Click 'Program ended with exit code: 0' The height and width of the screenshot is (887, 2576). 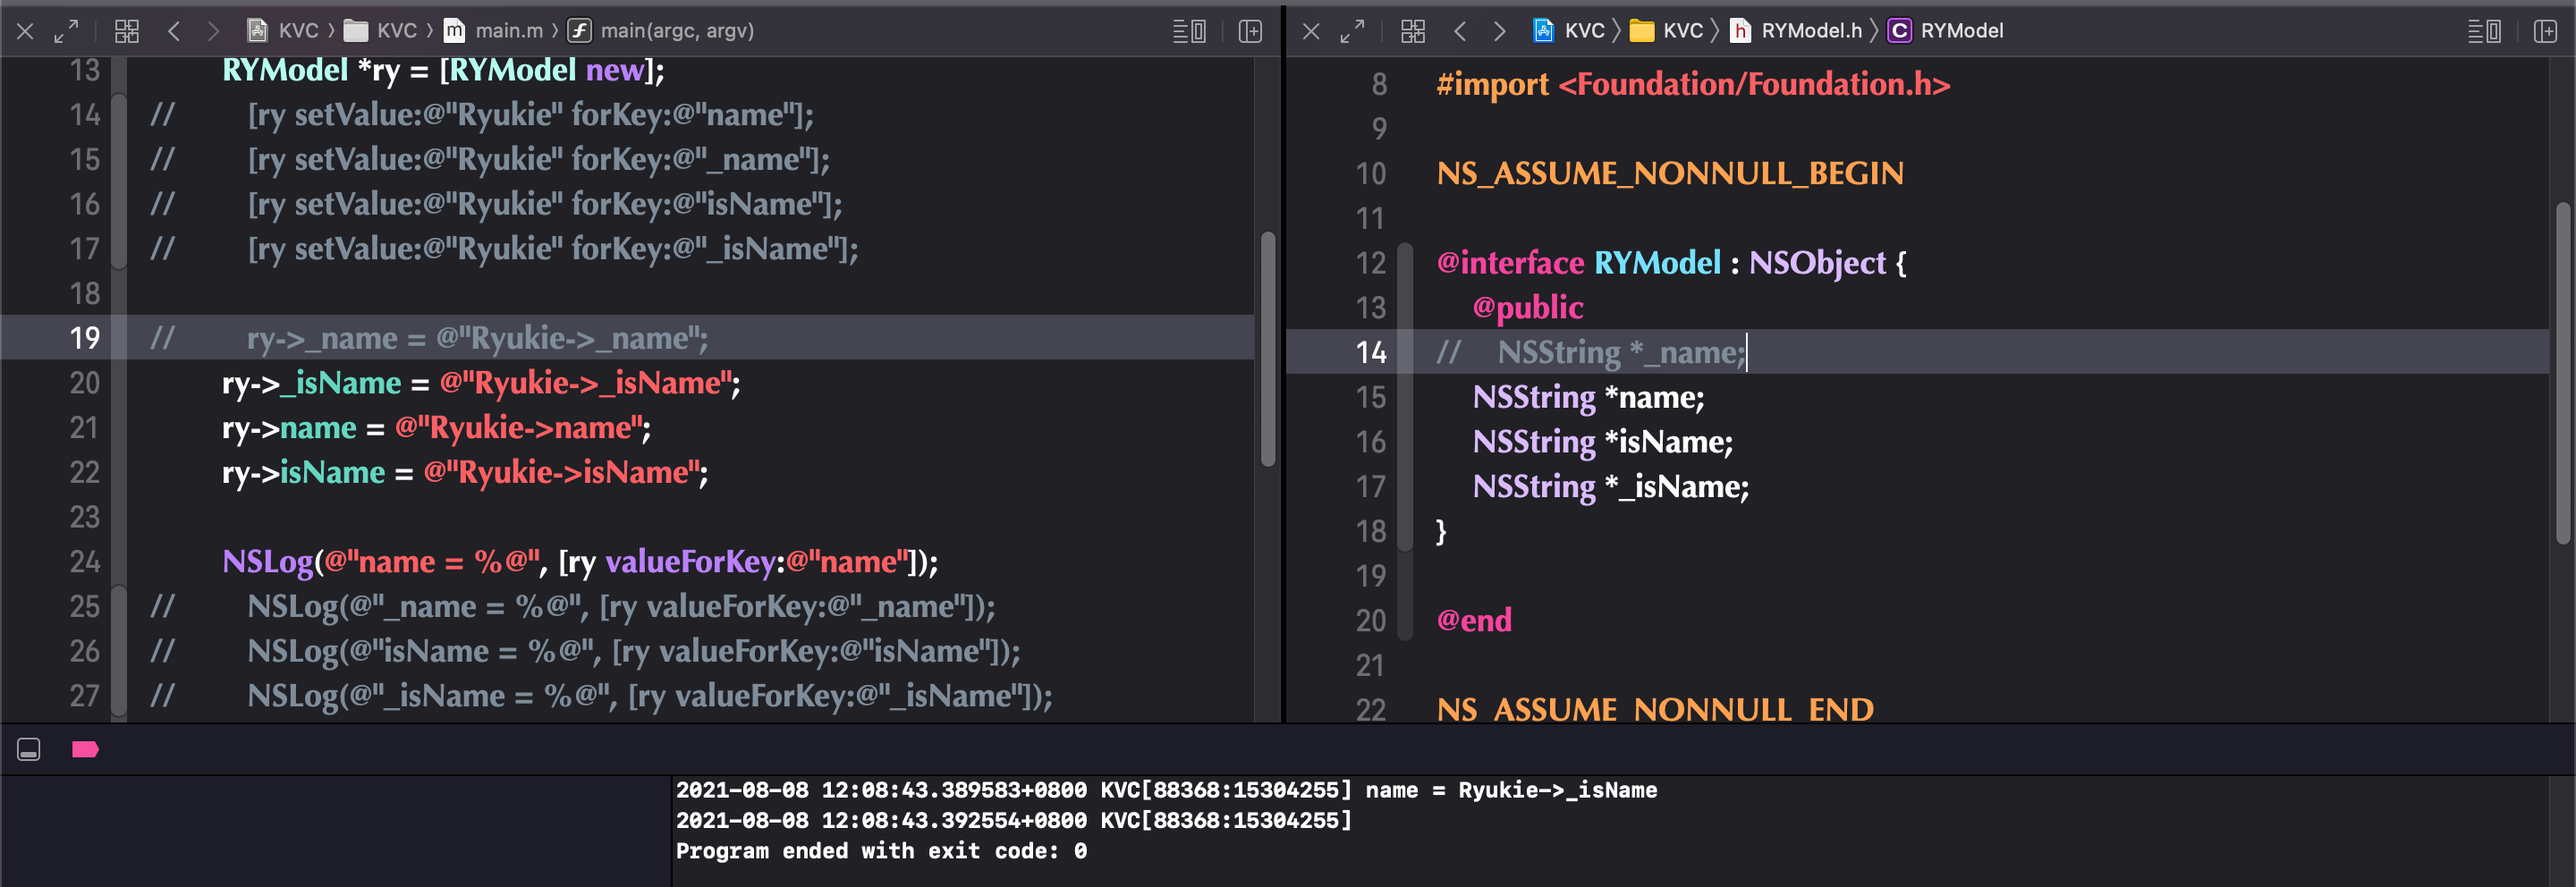point(881,851)
